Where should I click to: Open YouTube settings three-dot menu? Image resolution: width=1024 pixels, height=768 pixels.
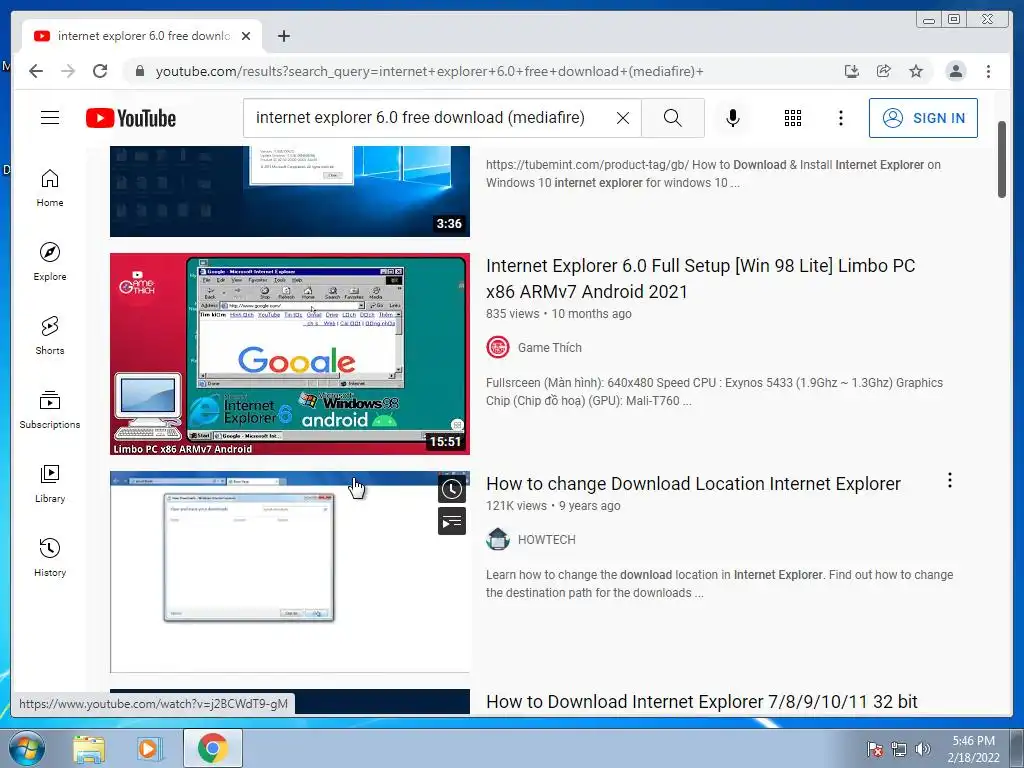coord(840,118)
